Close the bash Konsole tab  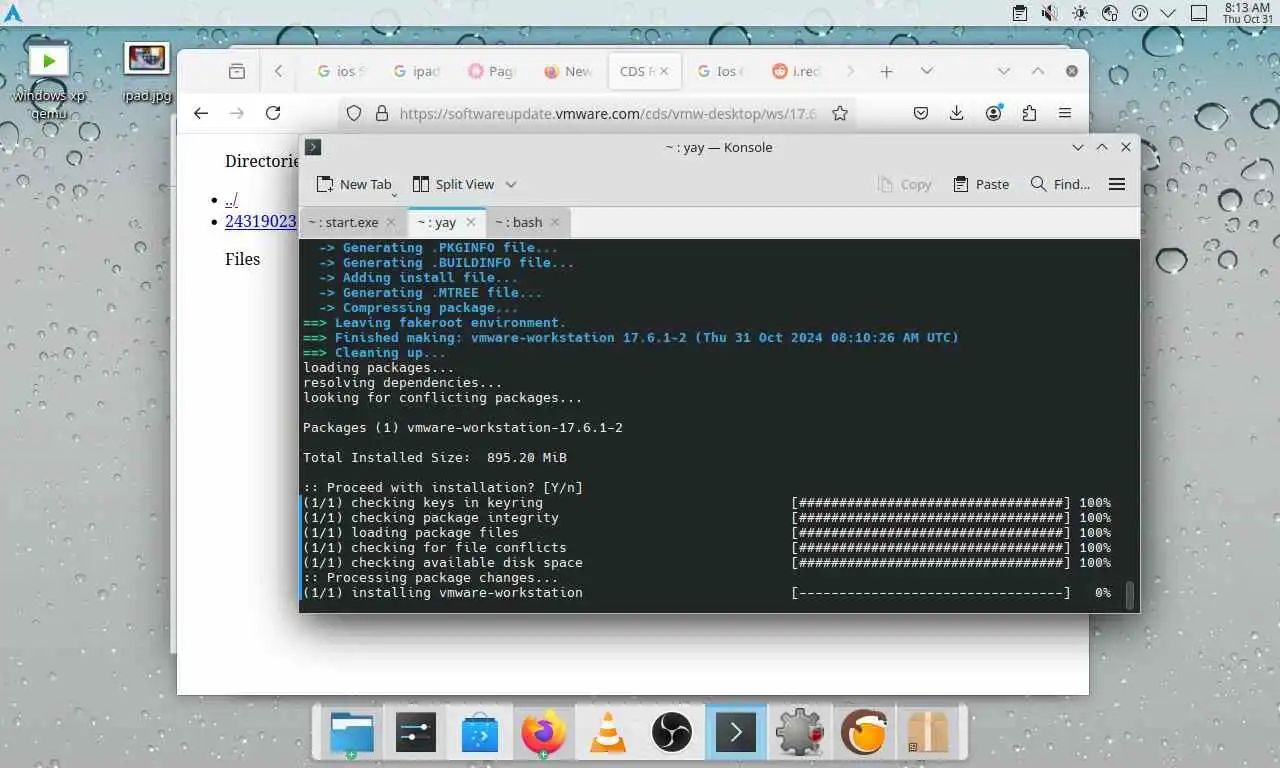pos(555,222)
